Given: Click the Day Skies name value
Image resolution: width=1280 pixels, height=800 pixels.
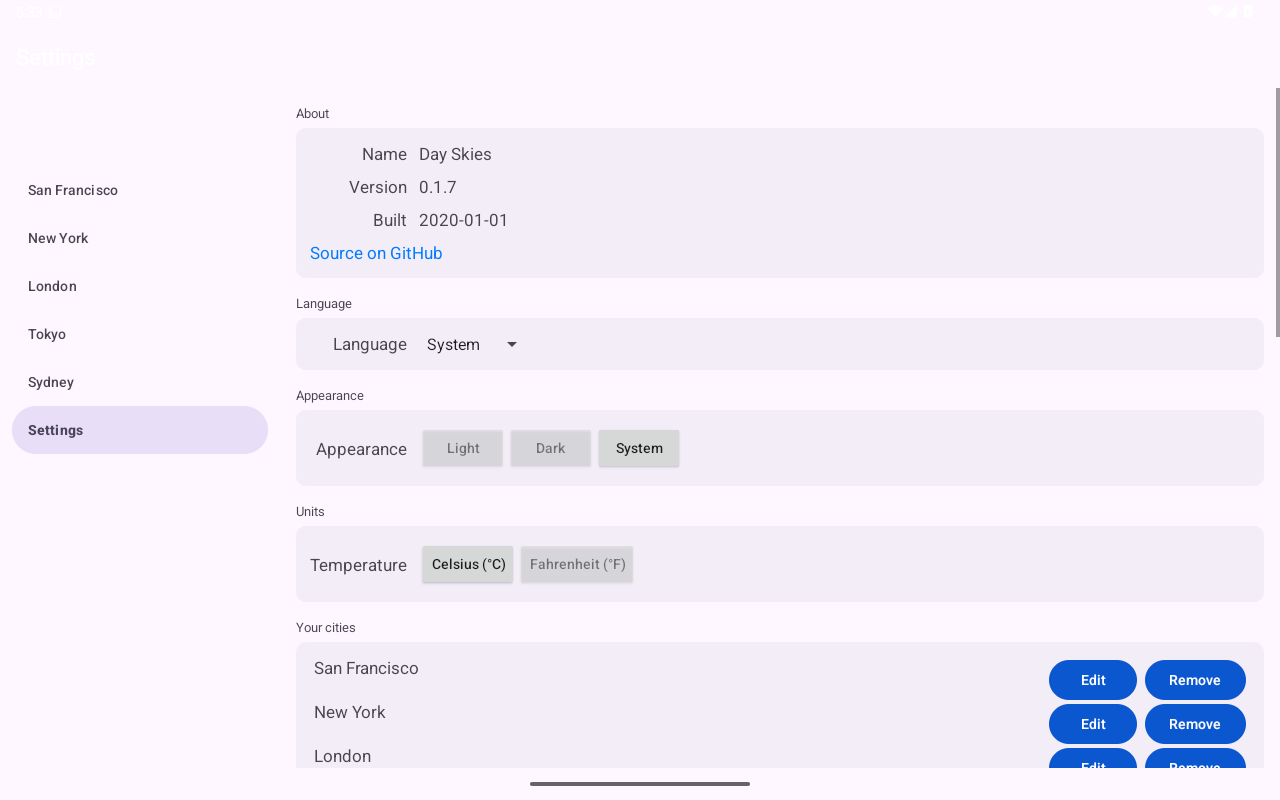Looking at the screenshot, I should click(x=455, y=154).
